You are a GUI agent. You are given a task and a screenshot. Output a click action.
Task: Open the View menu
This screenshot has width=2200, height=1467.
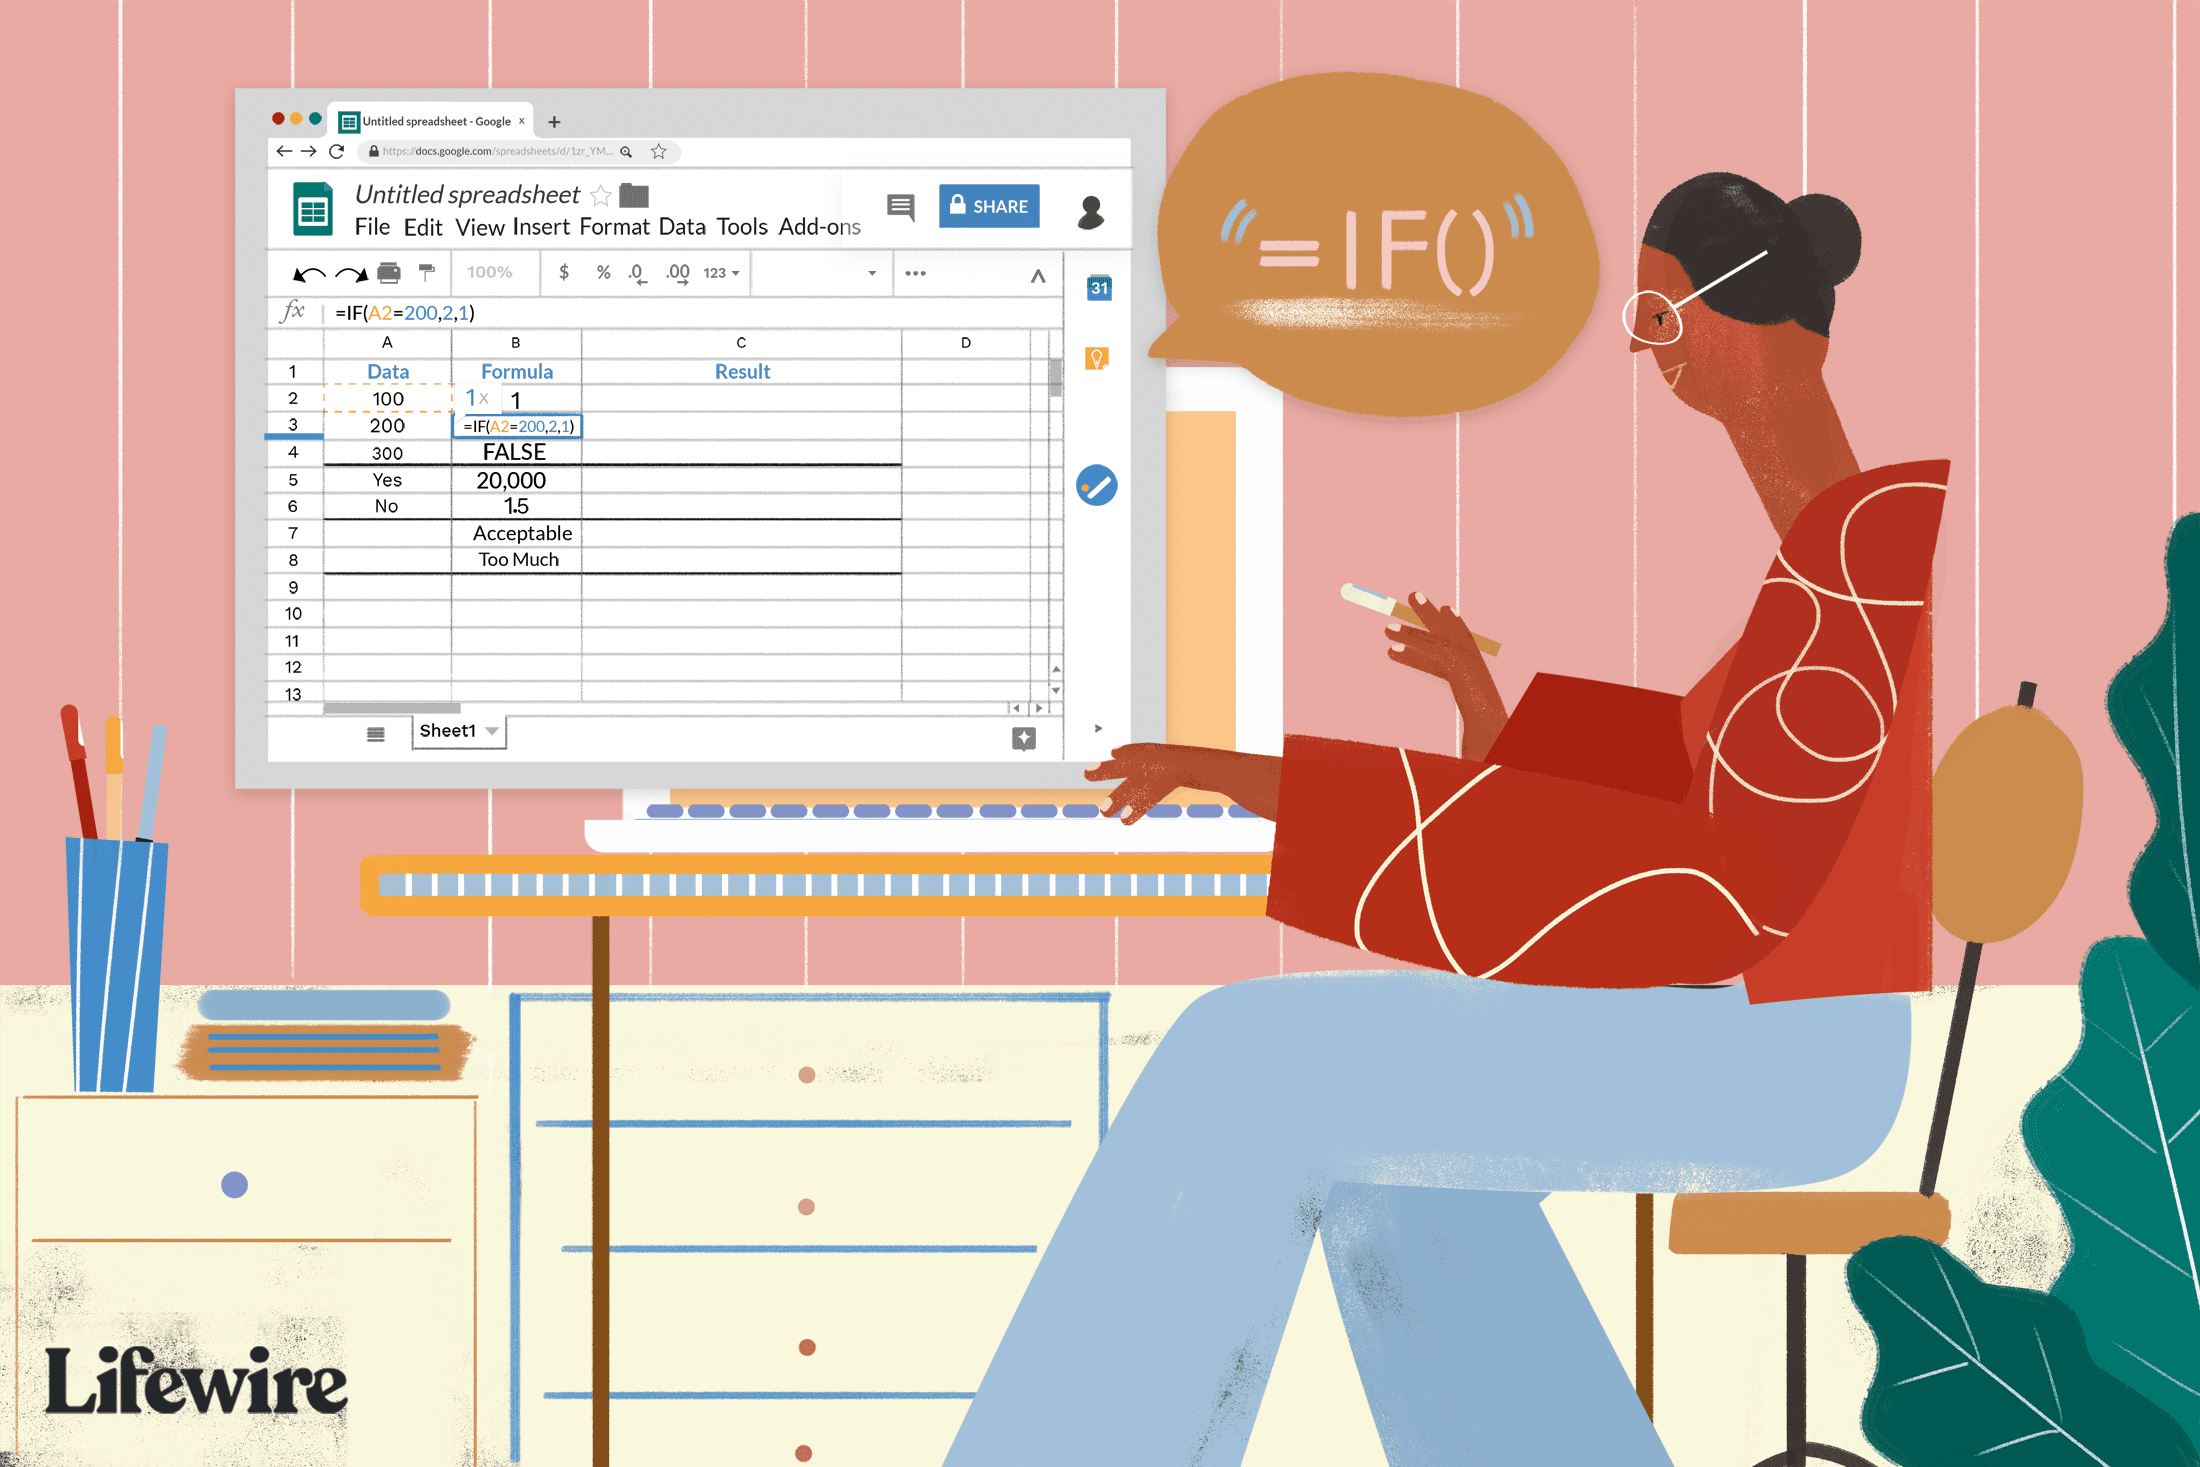click(480, 227)
